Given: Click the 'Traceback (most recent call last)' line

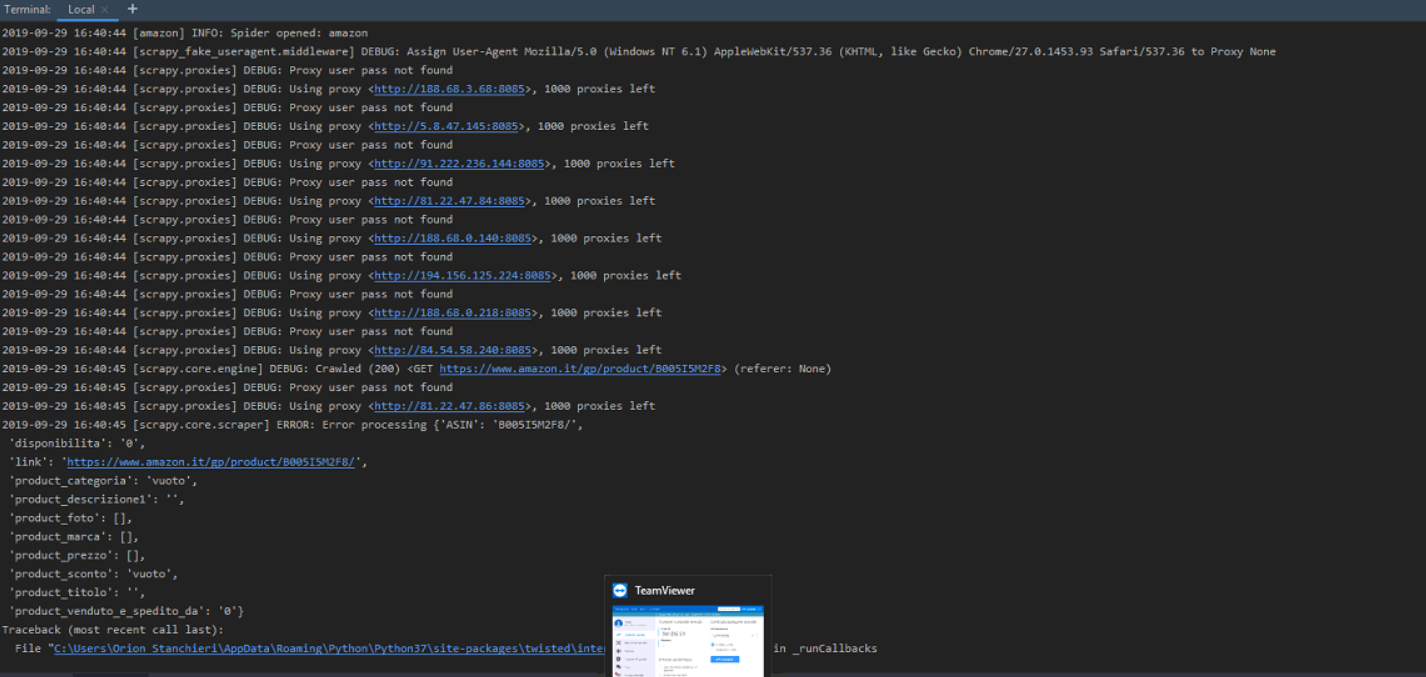Looking at the screenshot, I should [x=113, y=630].
